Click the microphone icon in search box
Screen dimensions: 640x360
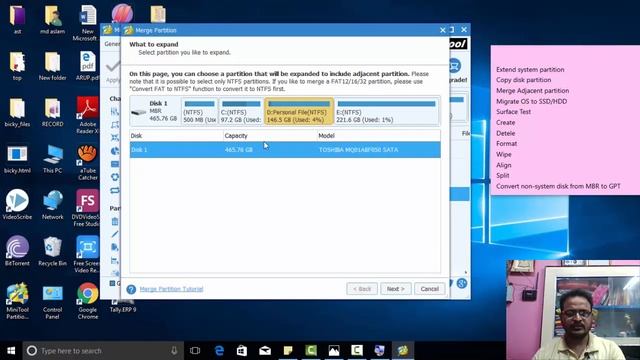tap(174, 351)
